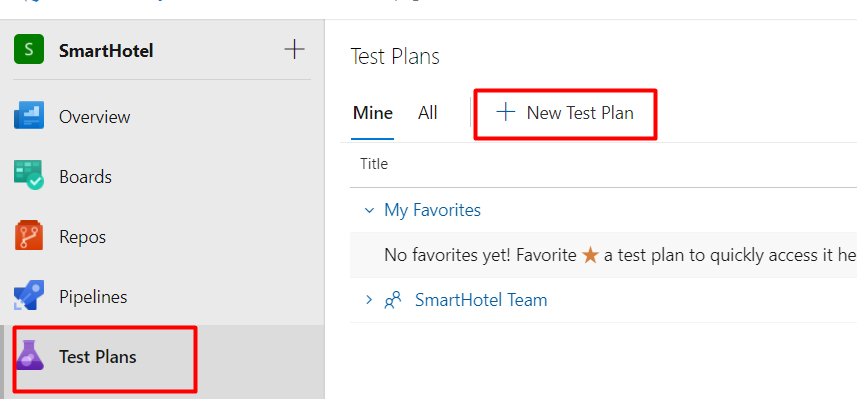857x399 pixels.
Task: Click the SmartHotel project name
Action: pos(106,51)
